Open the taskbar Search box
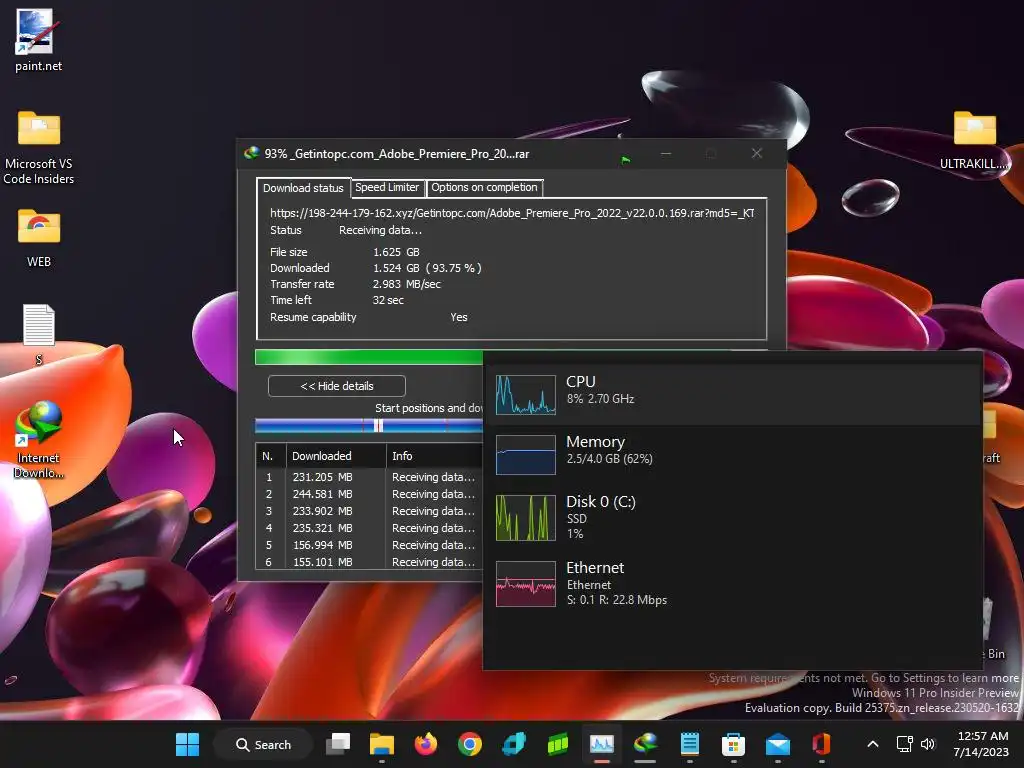1024x768 pixels. point(263,744)
